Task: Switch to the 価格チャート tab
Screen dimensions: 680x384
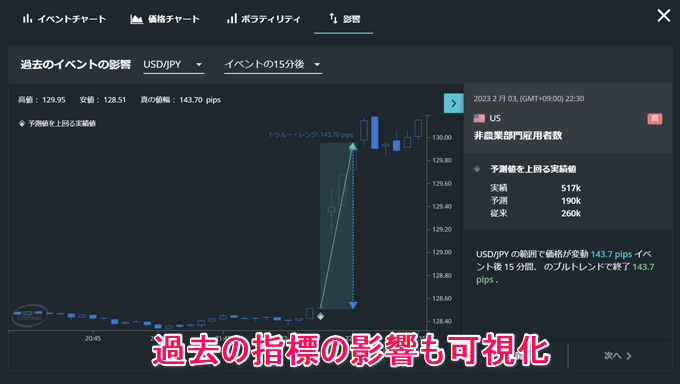Action: [165, 19]
